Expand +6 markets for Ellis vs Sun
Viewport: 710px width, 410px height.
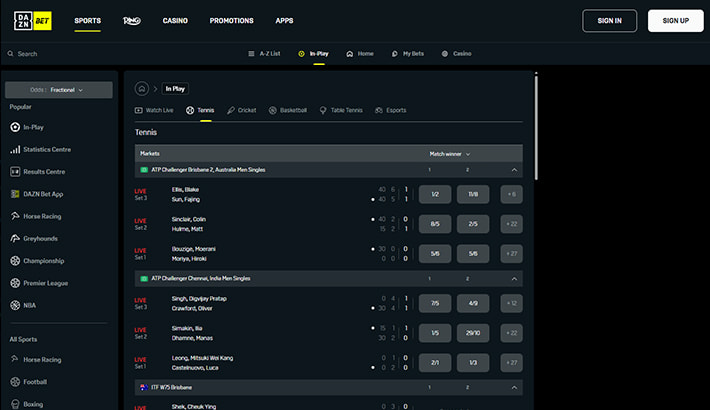pos(511,194)
